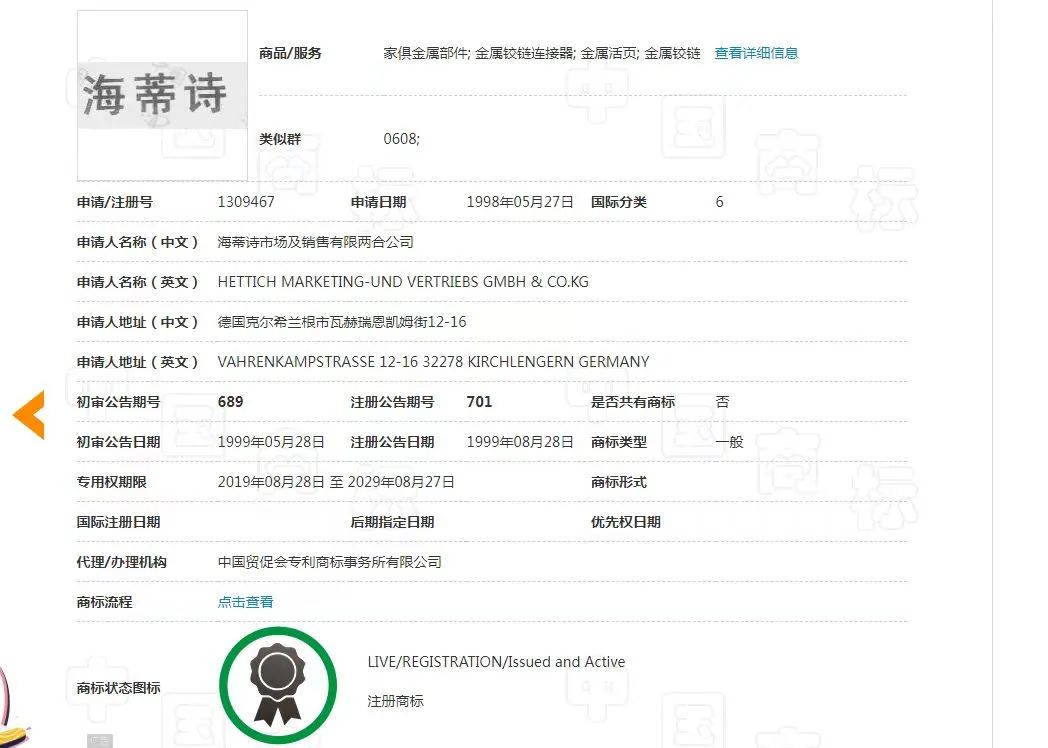Open the 查看详细信息 link for goods and services

click(x=756, y=53)
